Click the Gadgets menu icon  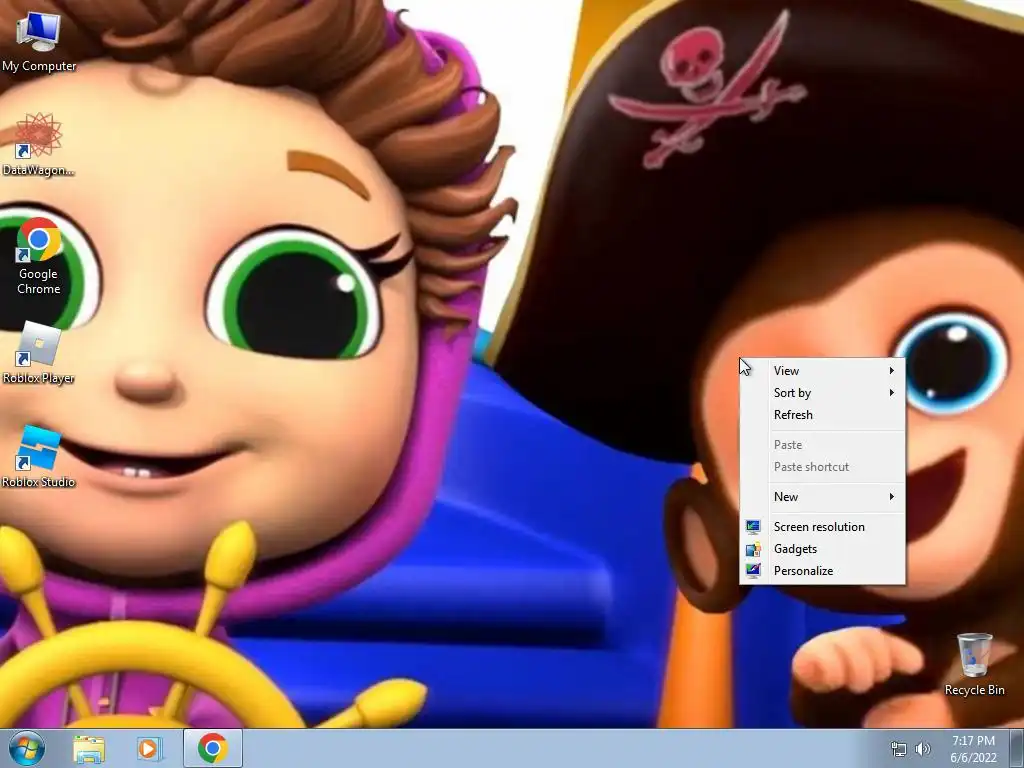pyautogui.click(x=753, y=549)
